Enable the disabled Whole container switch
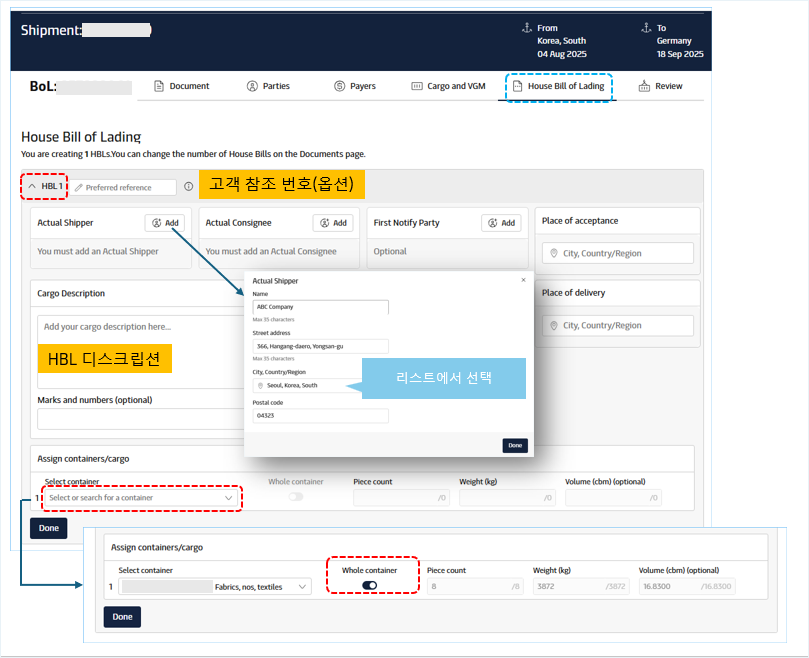The width and height of the screenshot is (809, 658). [296, 496]
